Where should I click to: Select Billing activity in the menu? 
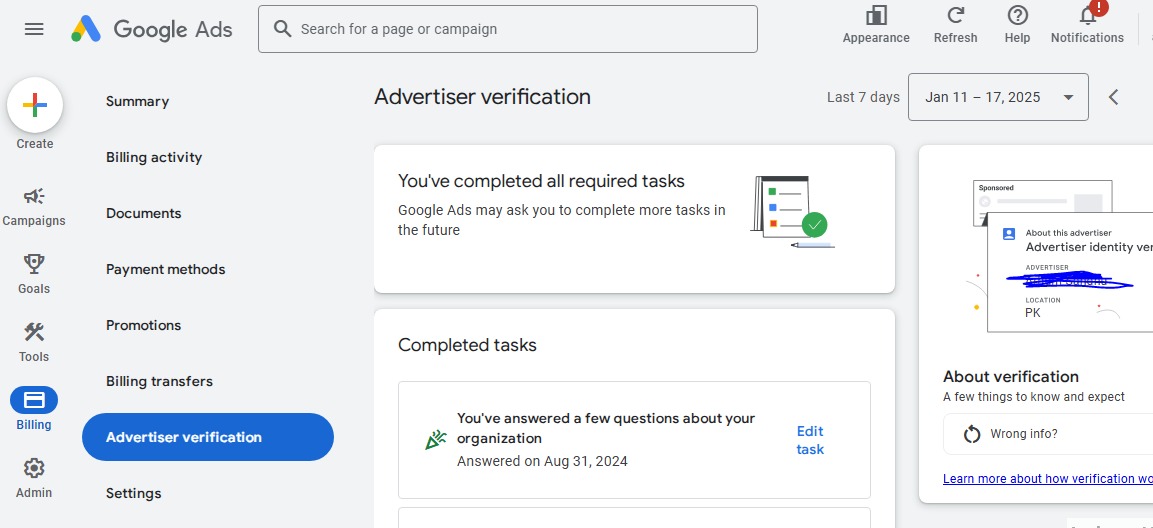click(154, 157)
